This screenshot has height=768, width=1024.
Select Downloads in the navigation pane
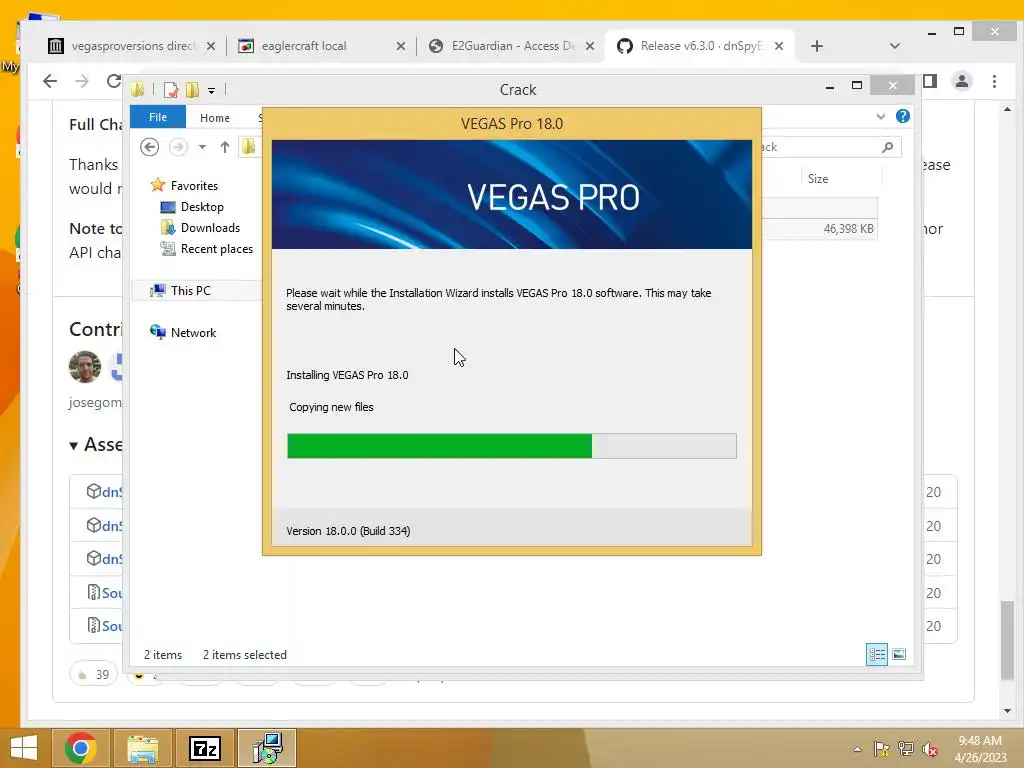click(x=210, y=227)
